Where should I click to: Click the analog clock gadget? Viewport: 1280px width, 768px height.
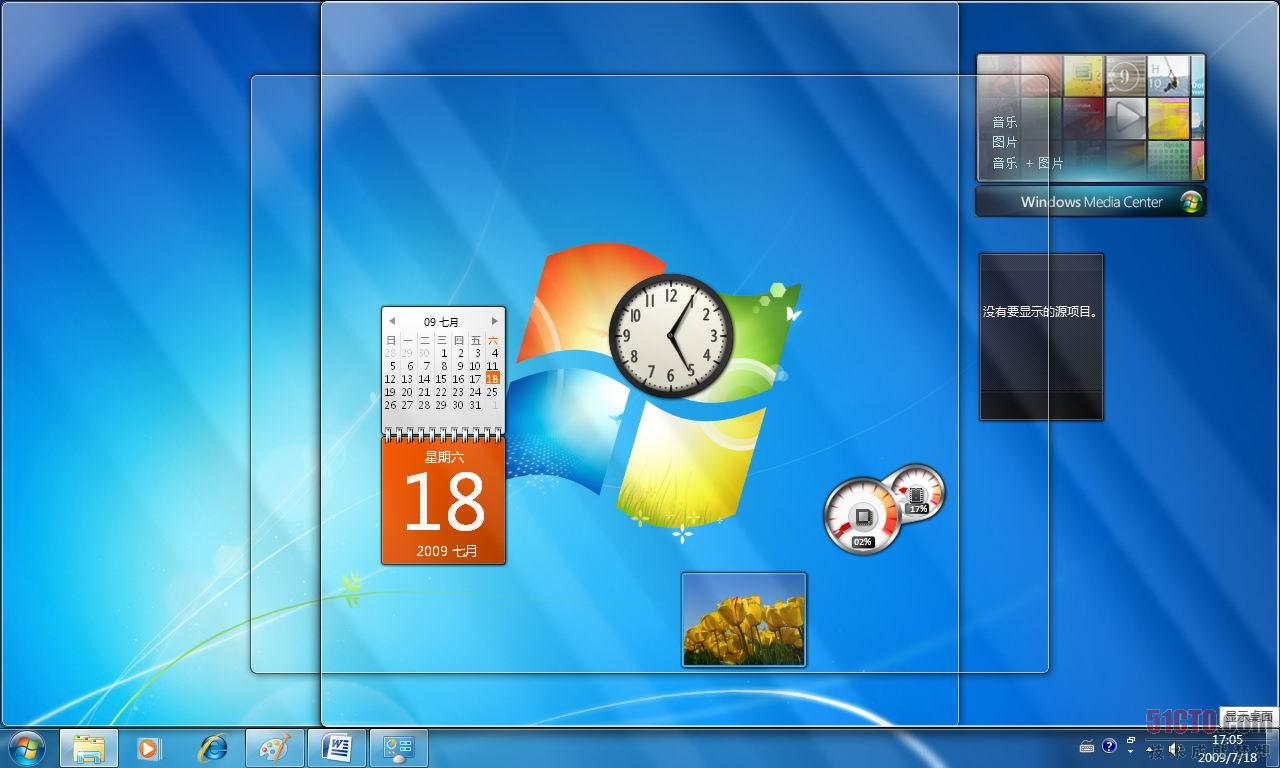coord(671,335)
